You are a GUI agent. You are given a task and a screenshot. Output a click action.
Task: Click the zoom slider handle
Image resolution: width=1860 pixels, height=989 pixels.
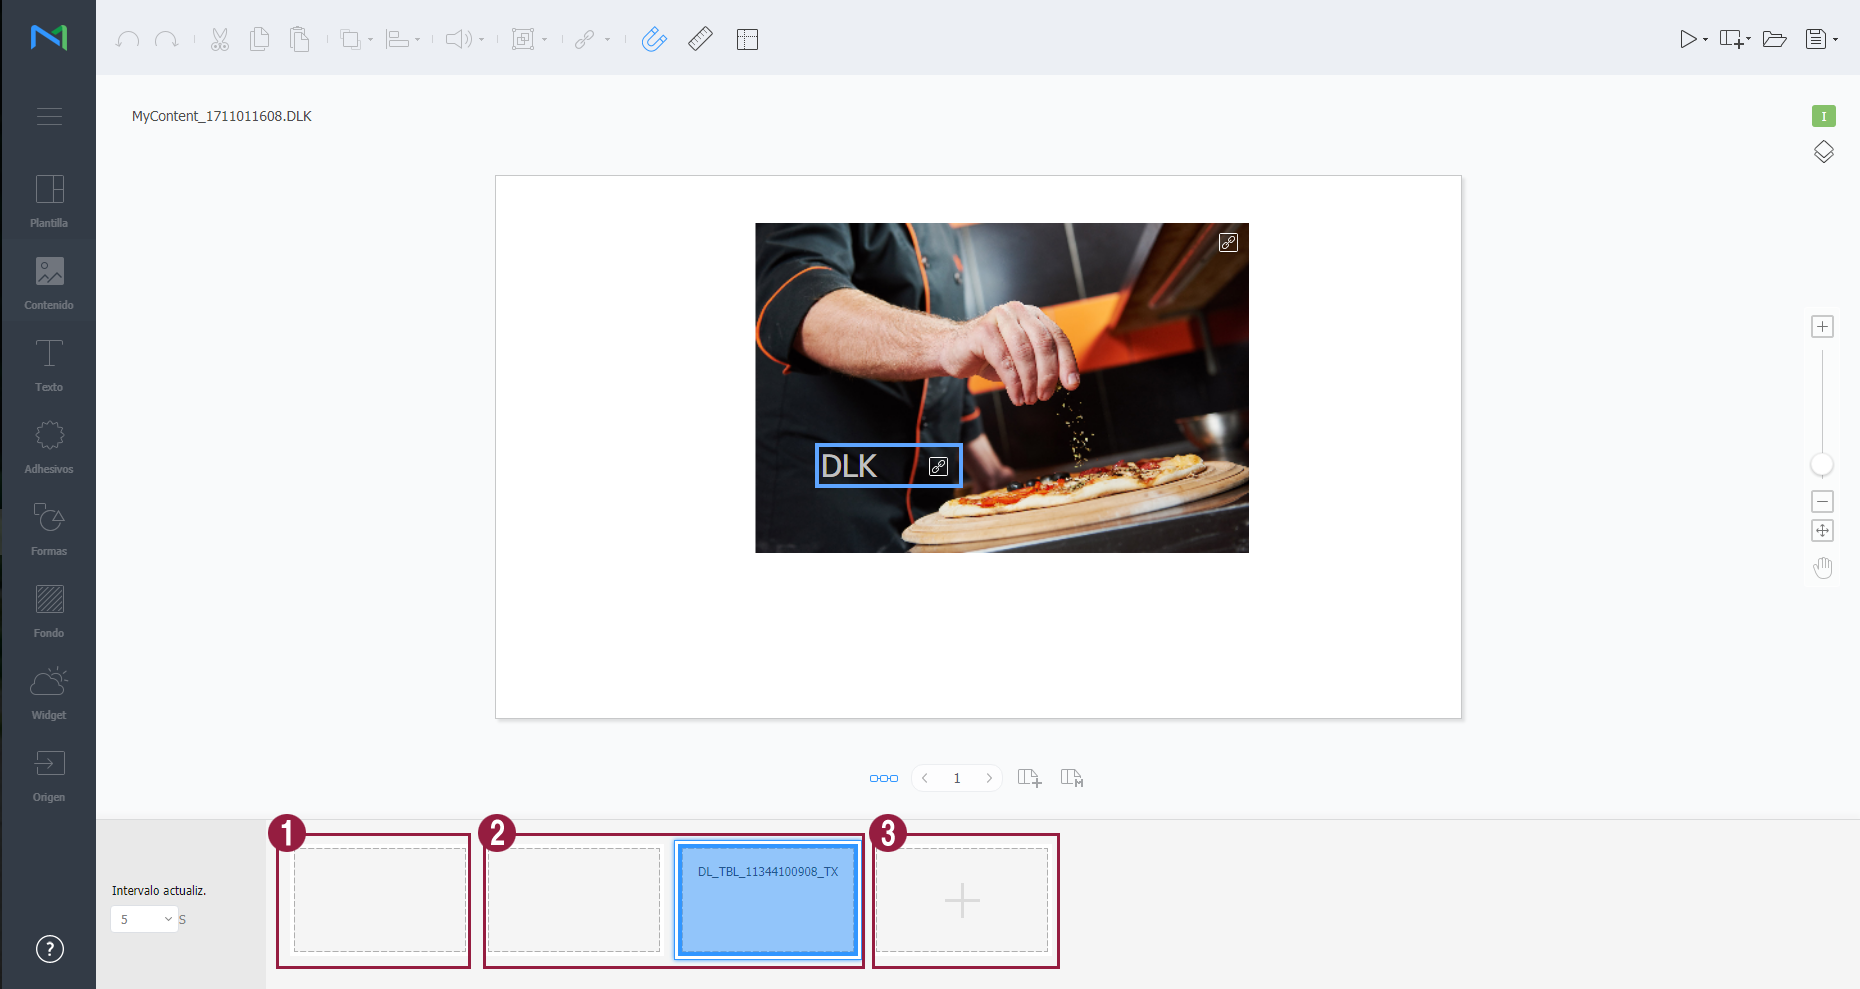[1822, 464]
